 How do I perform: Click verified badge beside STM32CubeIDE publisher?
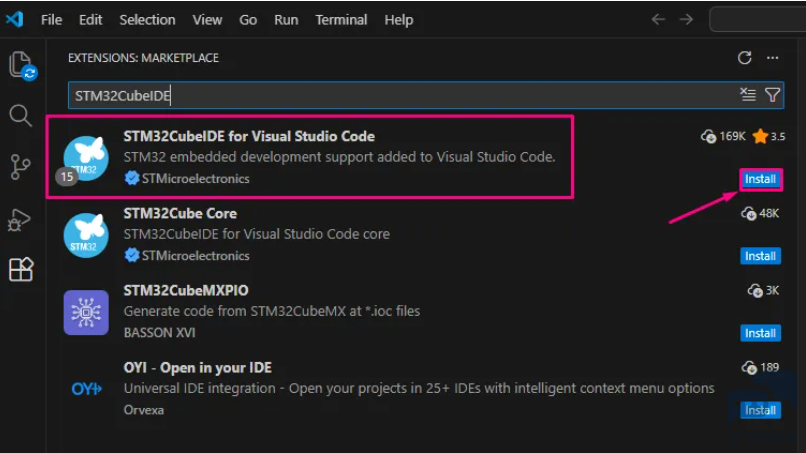(132, 178)
